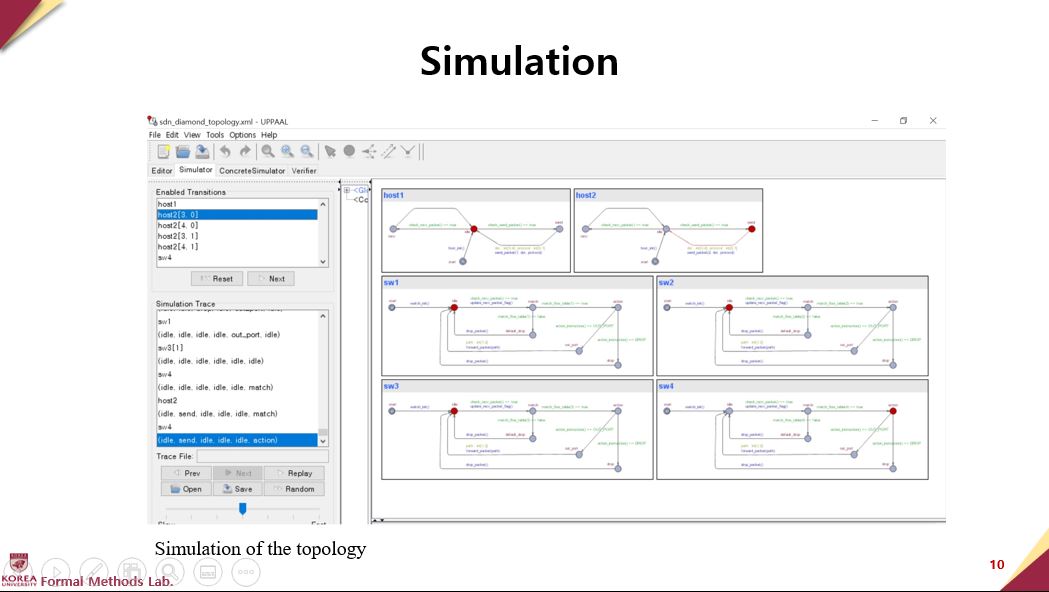Click the Zoom in magnifier icon

(x=287, y=152)
